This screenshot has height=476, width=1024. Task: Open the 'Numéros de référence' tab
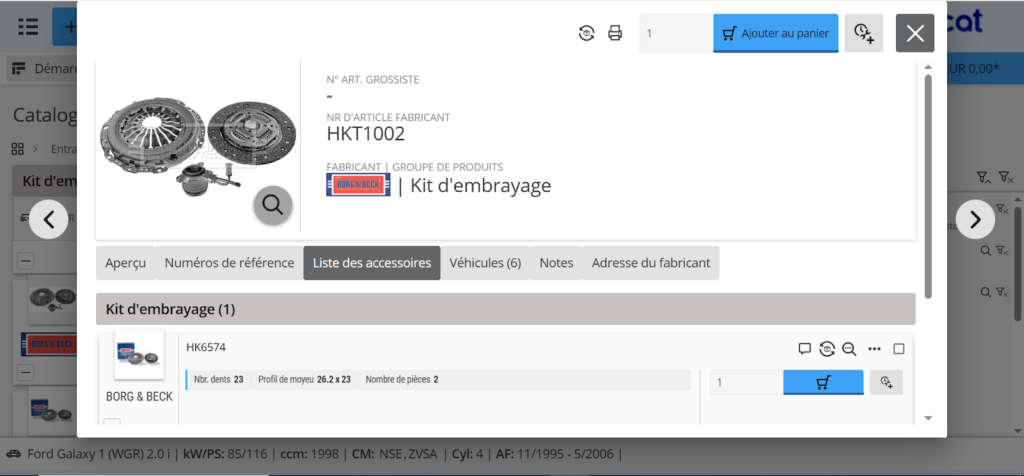point(229,263)
